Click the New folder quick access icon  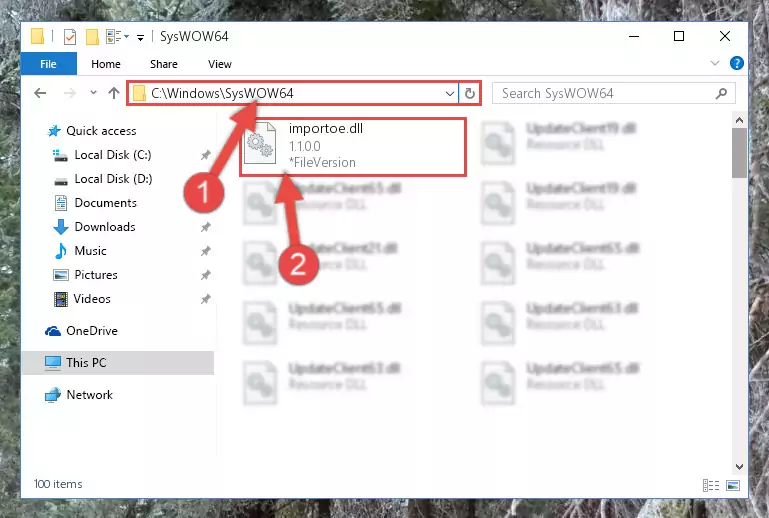click(x=92, y=37)
